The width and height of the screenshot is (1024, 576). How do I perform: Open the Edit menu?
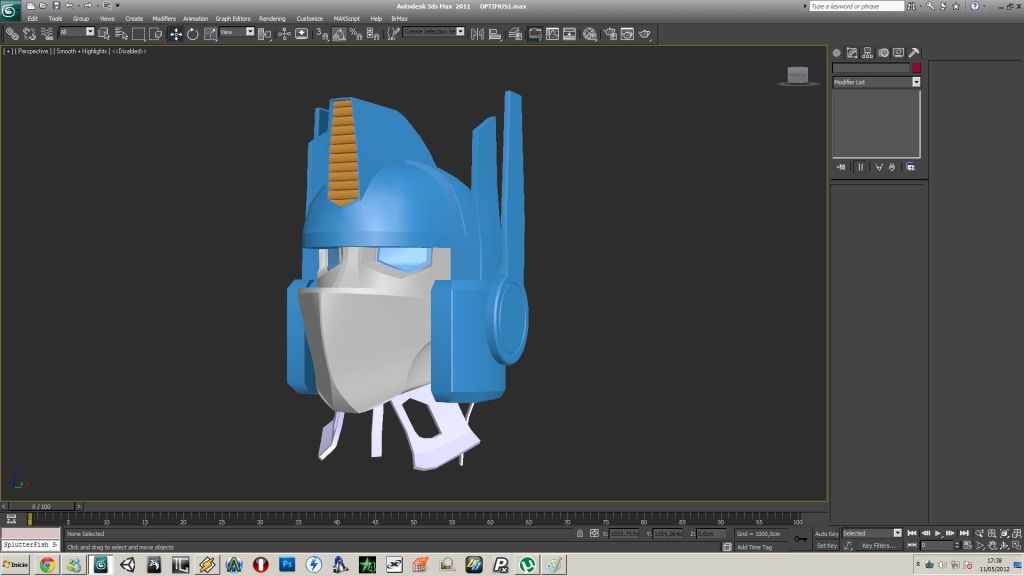pos(33,19)
